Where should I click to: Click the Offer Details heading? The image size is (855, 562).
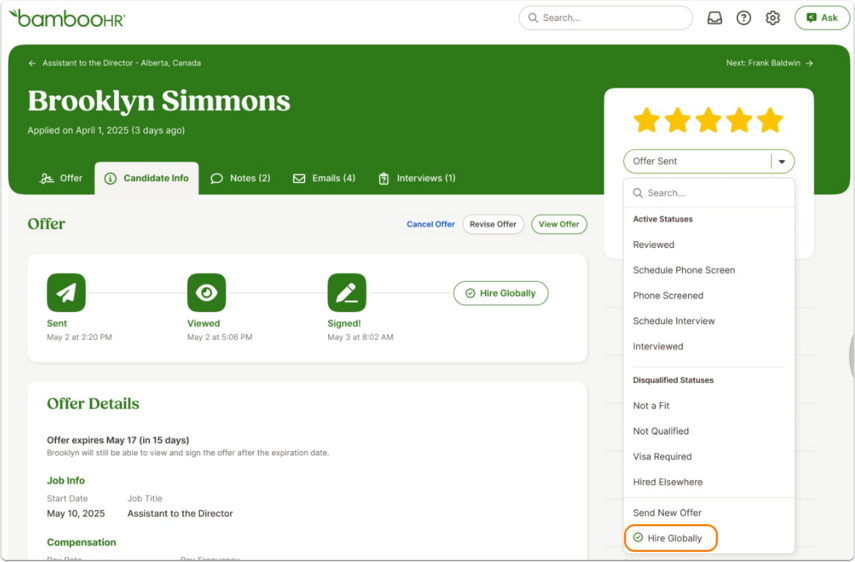tap(93, 404)
